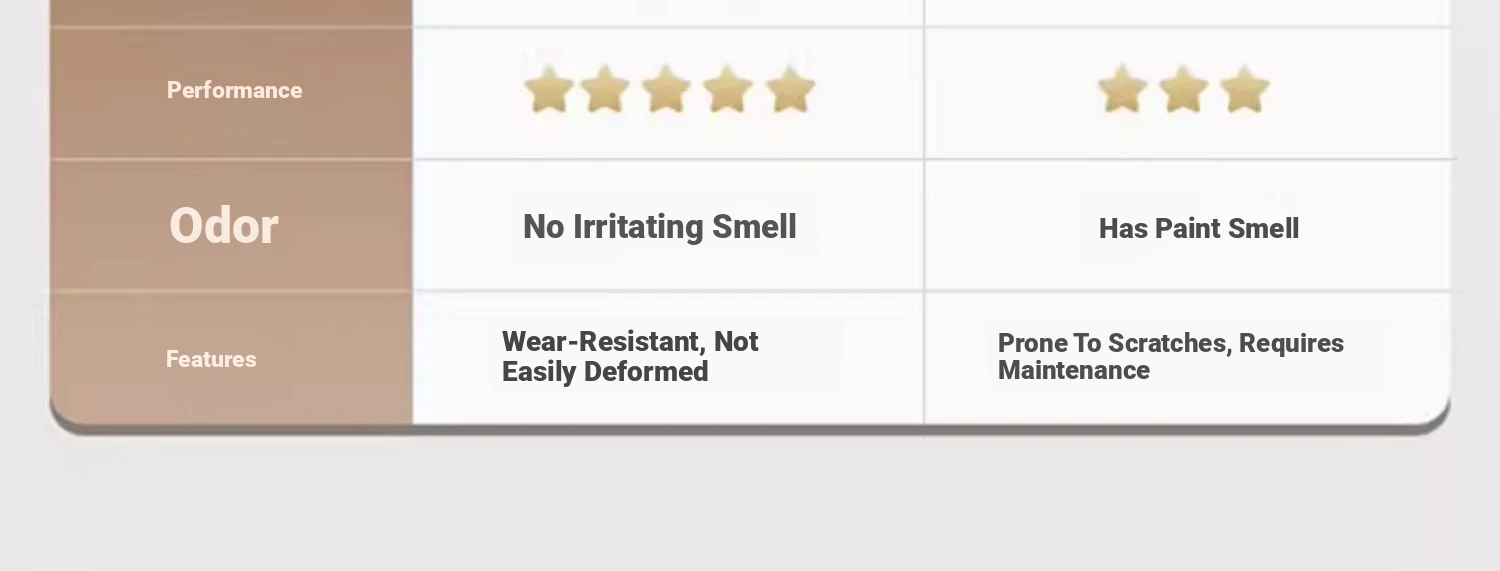This screenshot has height=571, width=1500.
Task: Select the Features row label
Action: [x=211, y=359]
